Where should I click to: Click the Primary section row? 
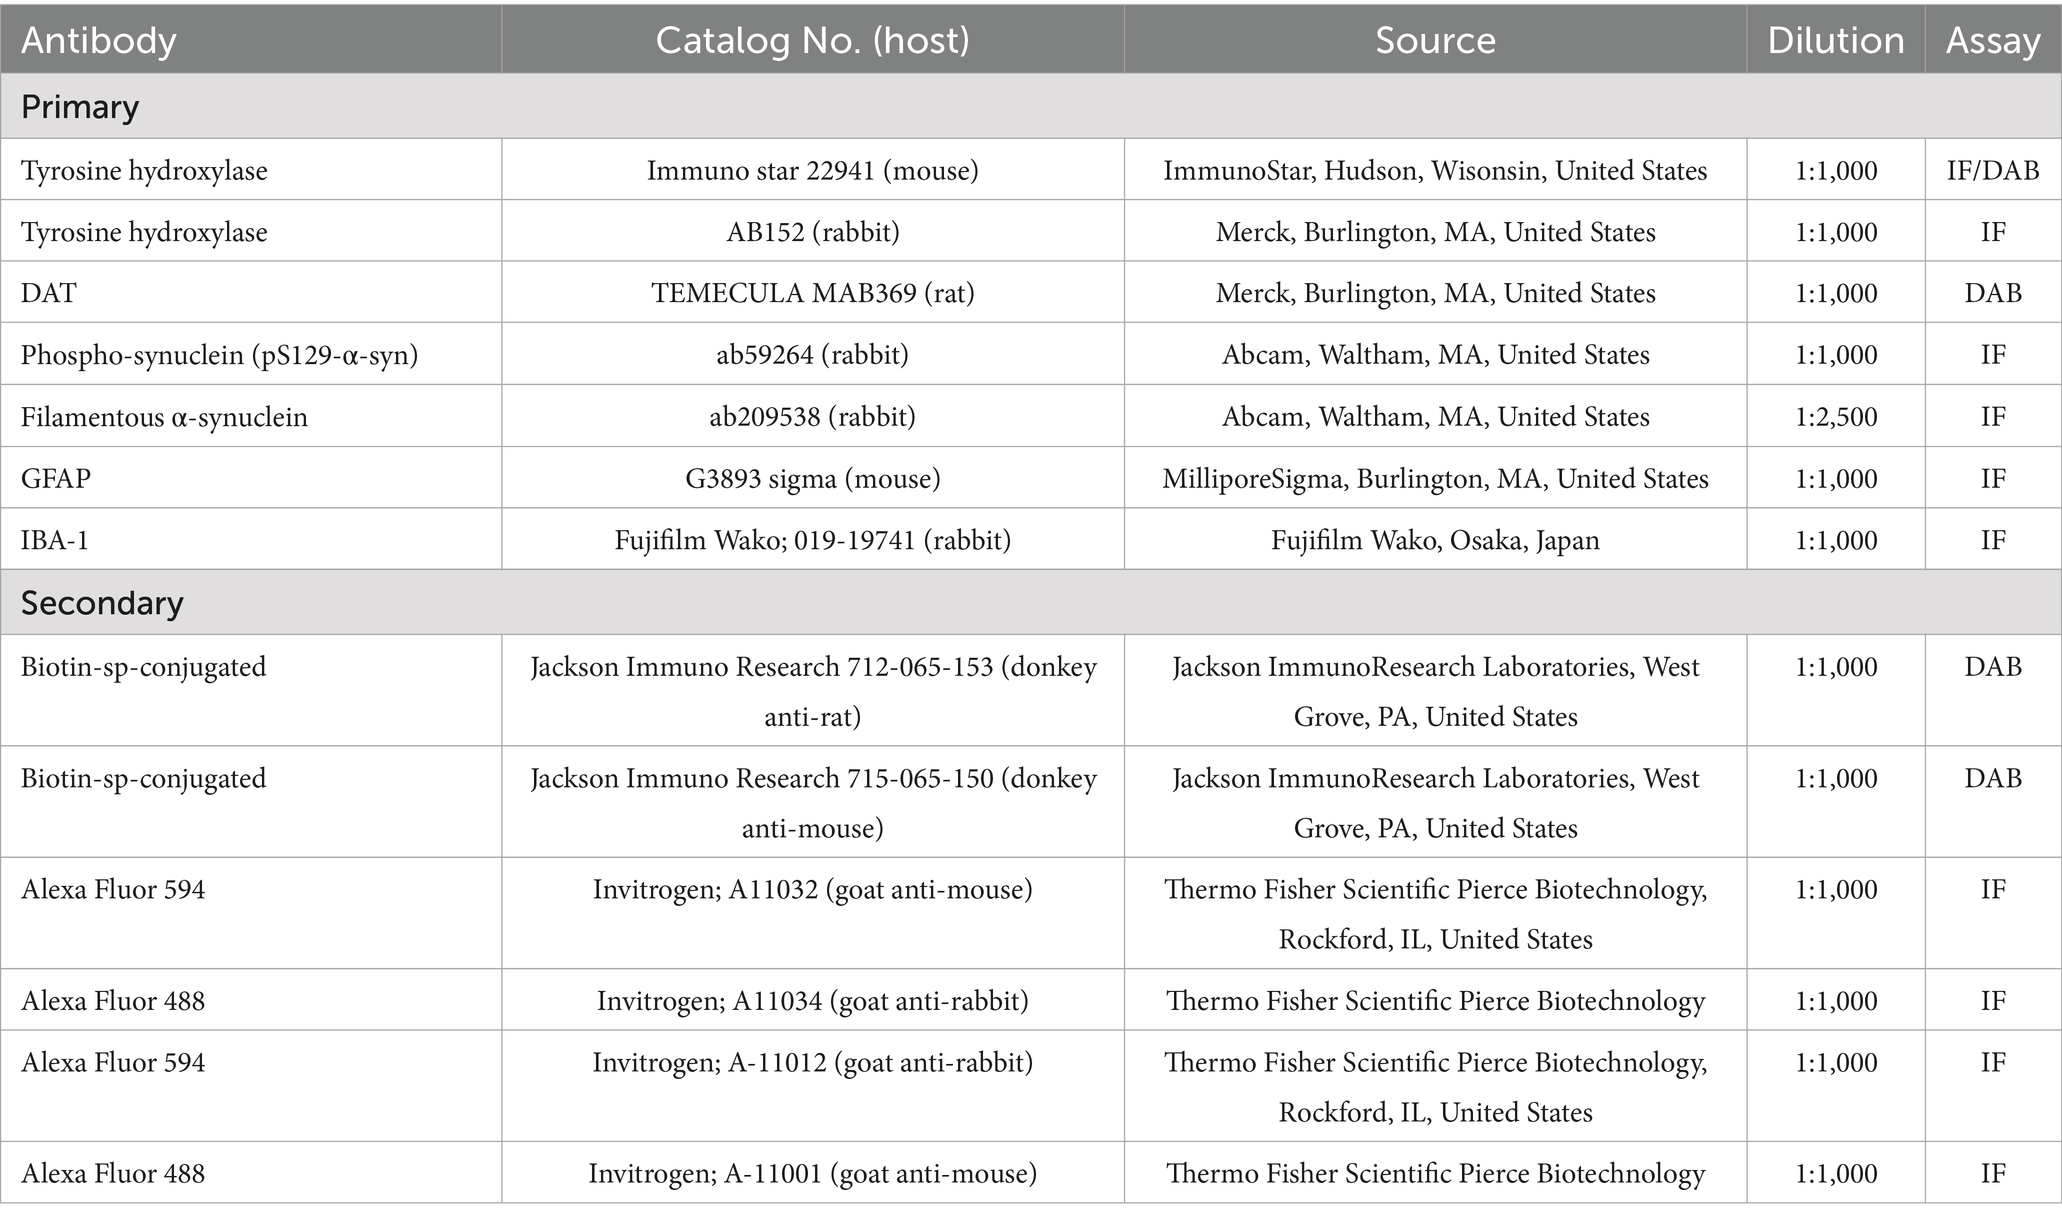[x=80, y=107]
